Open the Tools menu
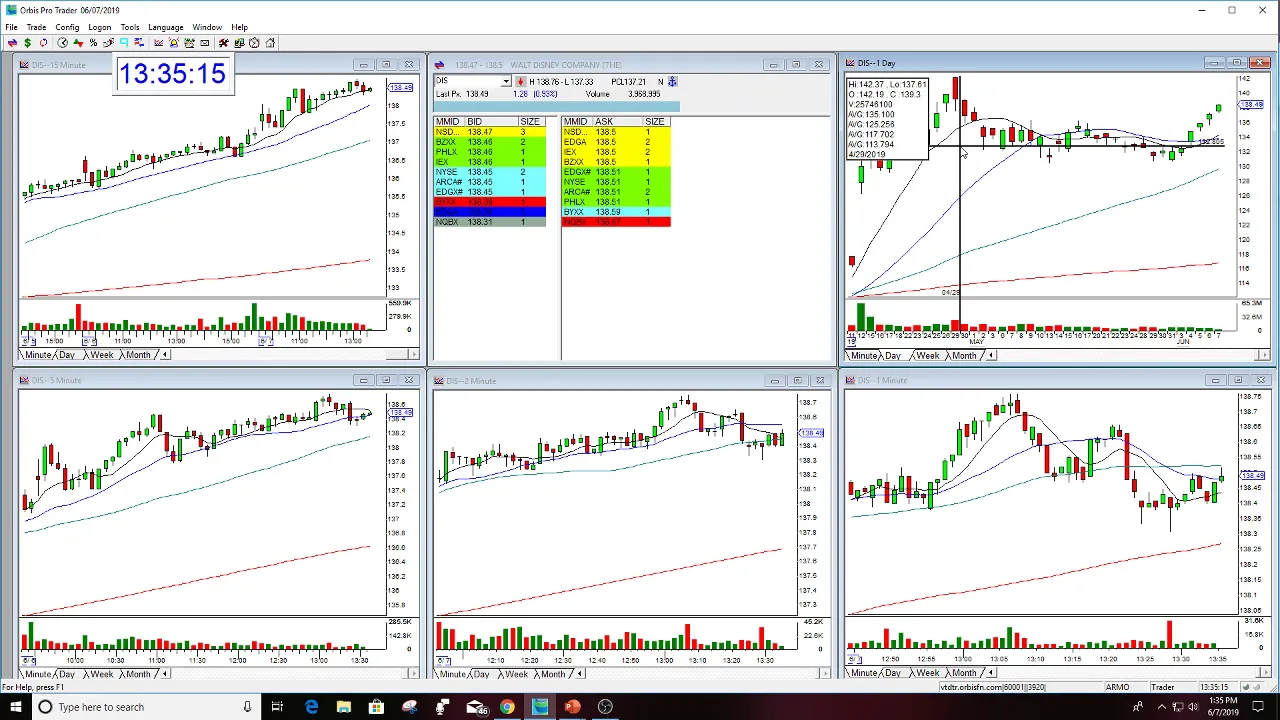 [x=130, y=27]
